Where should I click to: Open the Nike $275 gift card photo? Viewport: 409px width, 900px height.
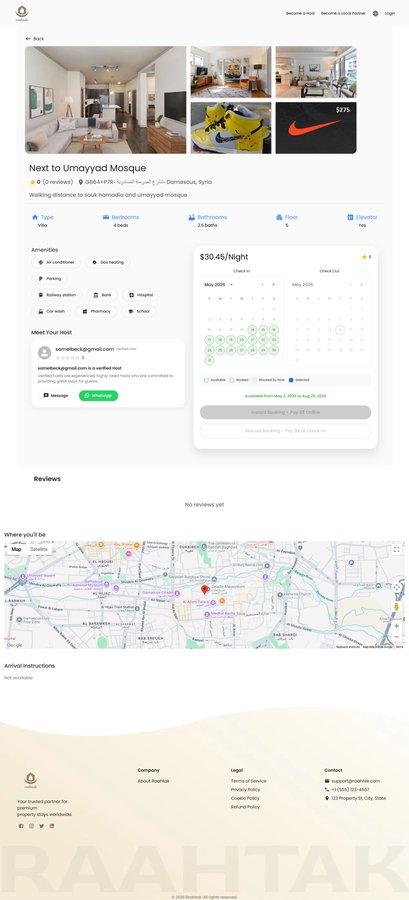(x=316, y=127)
